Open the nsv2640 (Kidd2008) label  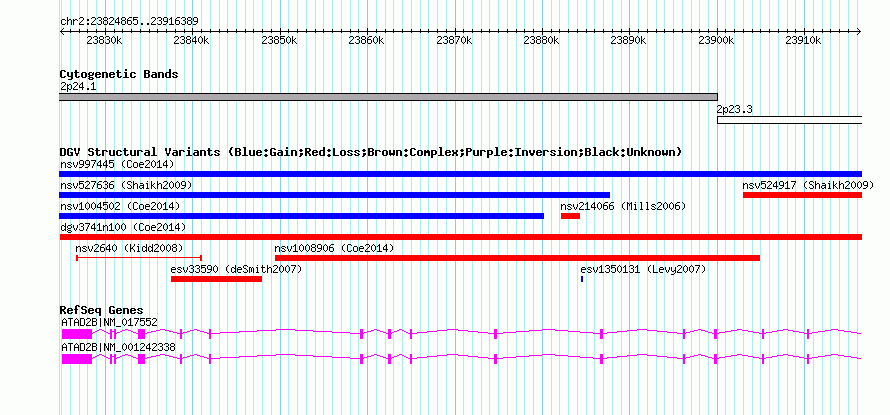(x=129, y=248)
